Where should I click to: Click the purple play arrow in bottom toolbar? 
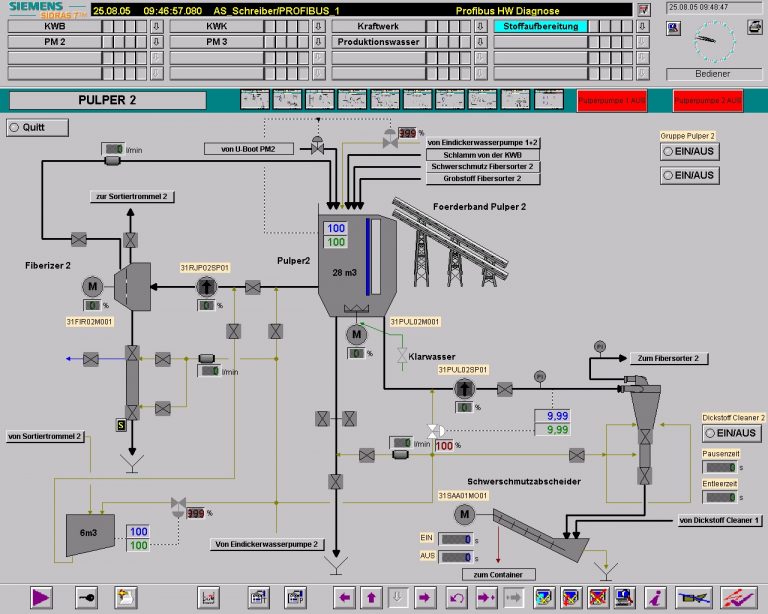click(x=41, y=597)
